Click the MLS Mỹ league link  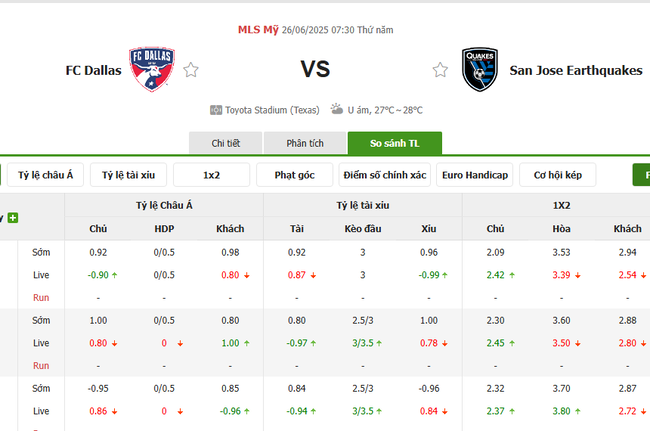pyautogui.click(x=258, y=29)
